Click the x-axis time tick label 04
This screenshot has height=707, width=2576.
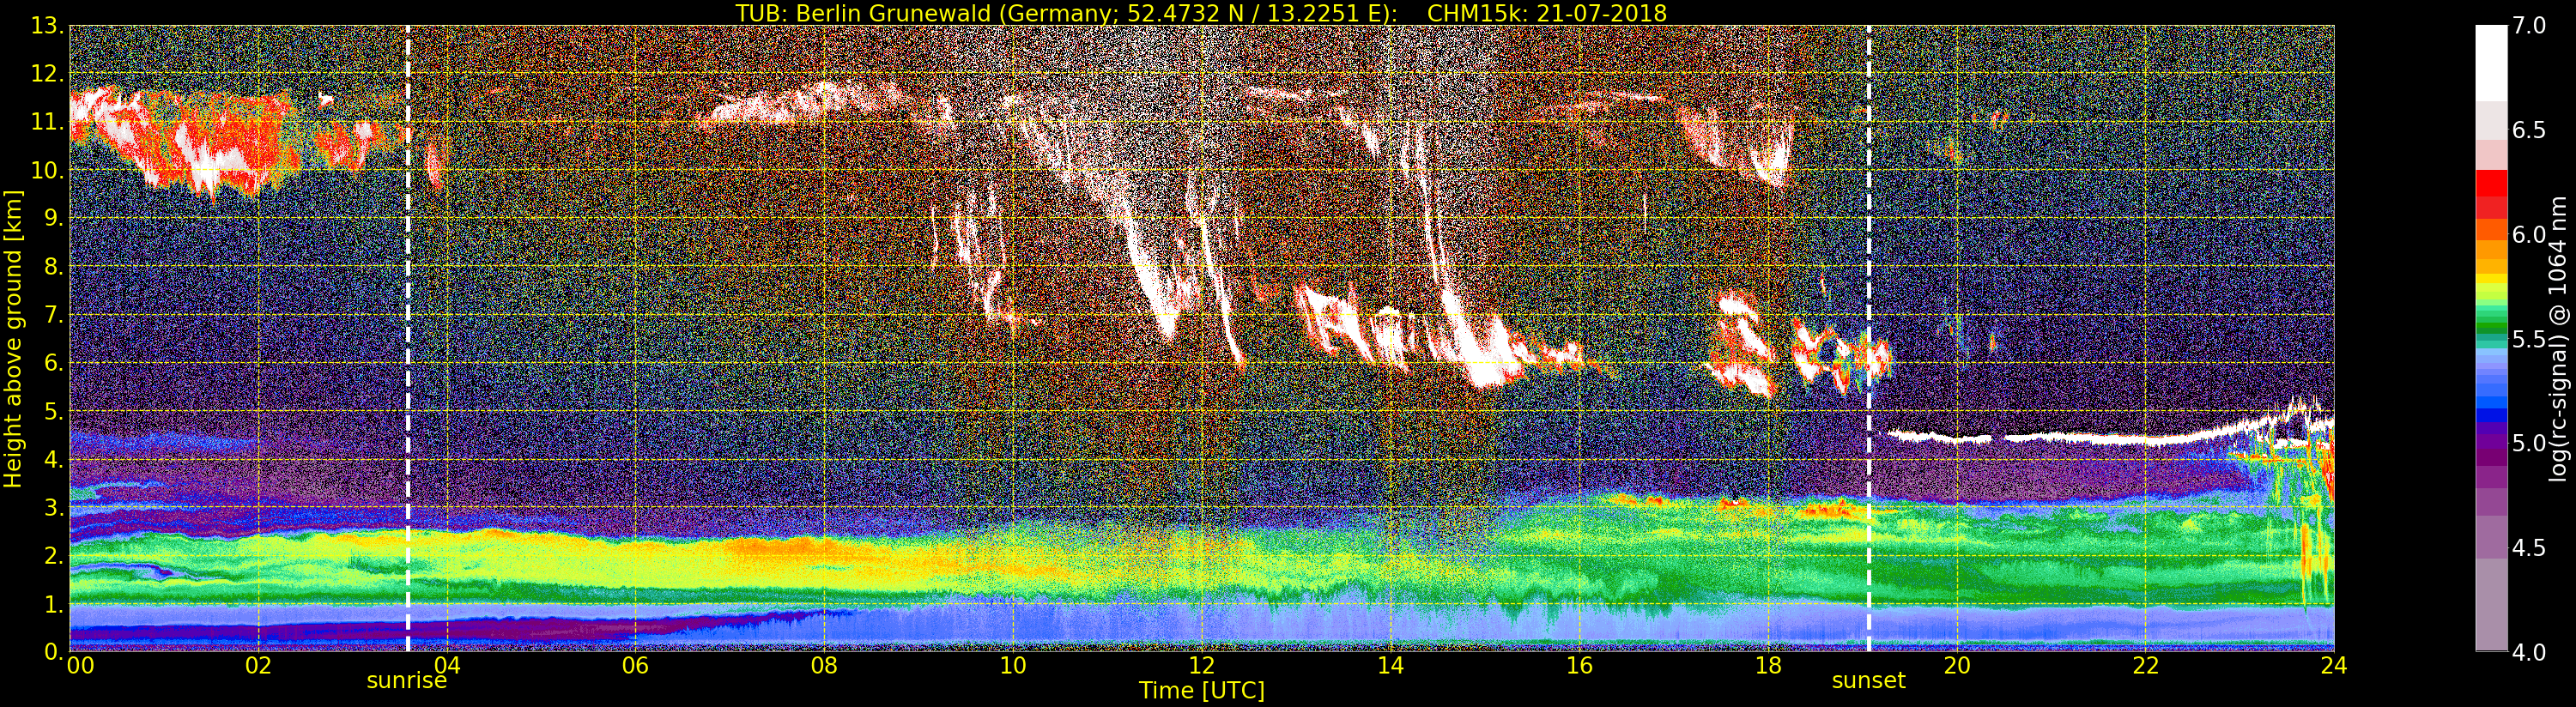pyautogui.click(x=447, y=666)
